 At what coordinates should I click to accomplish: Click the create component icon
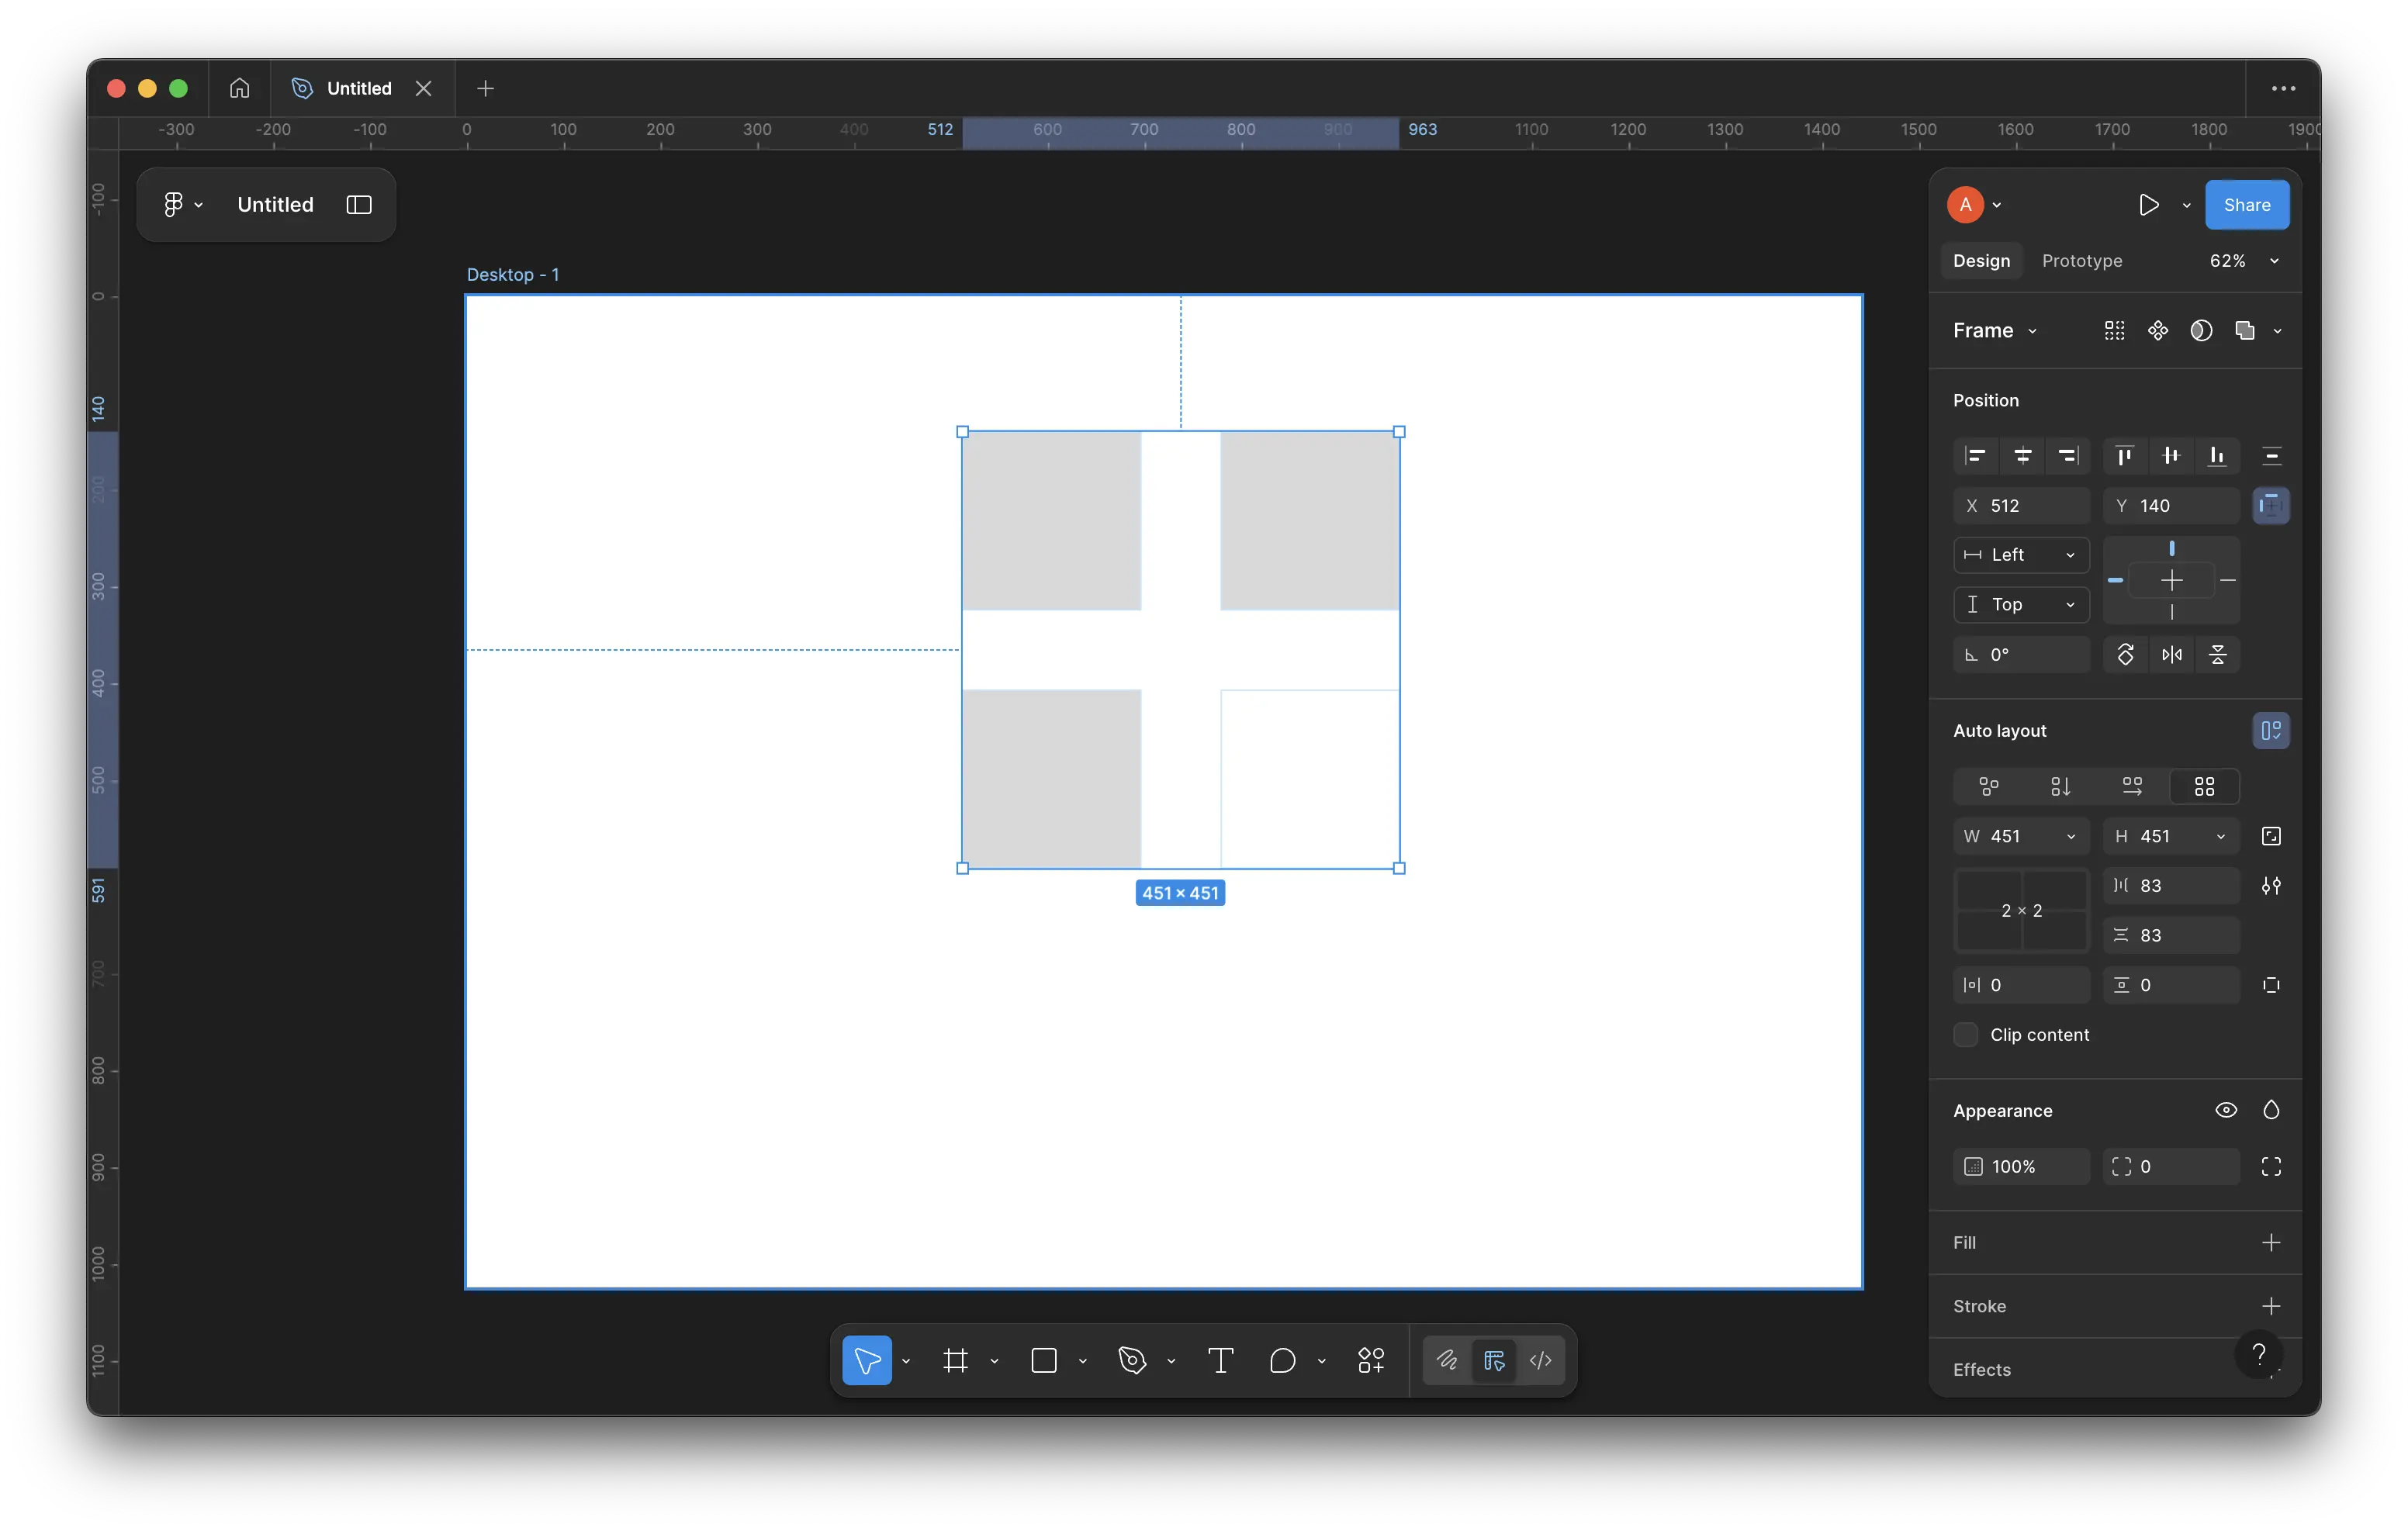2158,331
